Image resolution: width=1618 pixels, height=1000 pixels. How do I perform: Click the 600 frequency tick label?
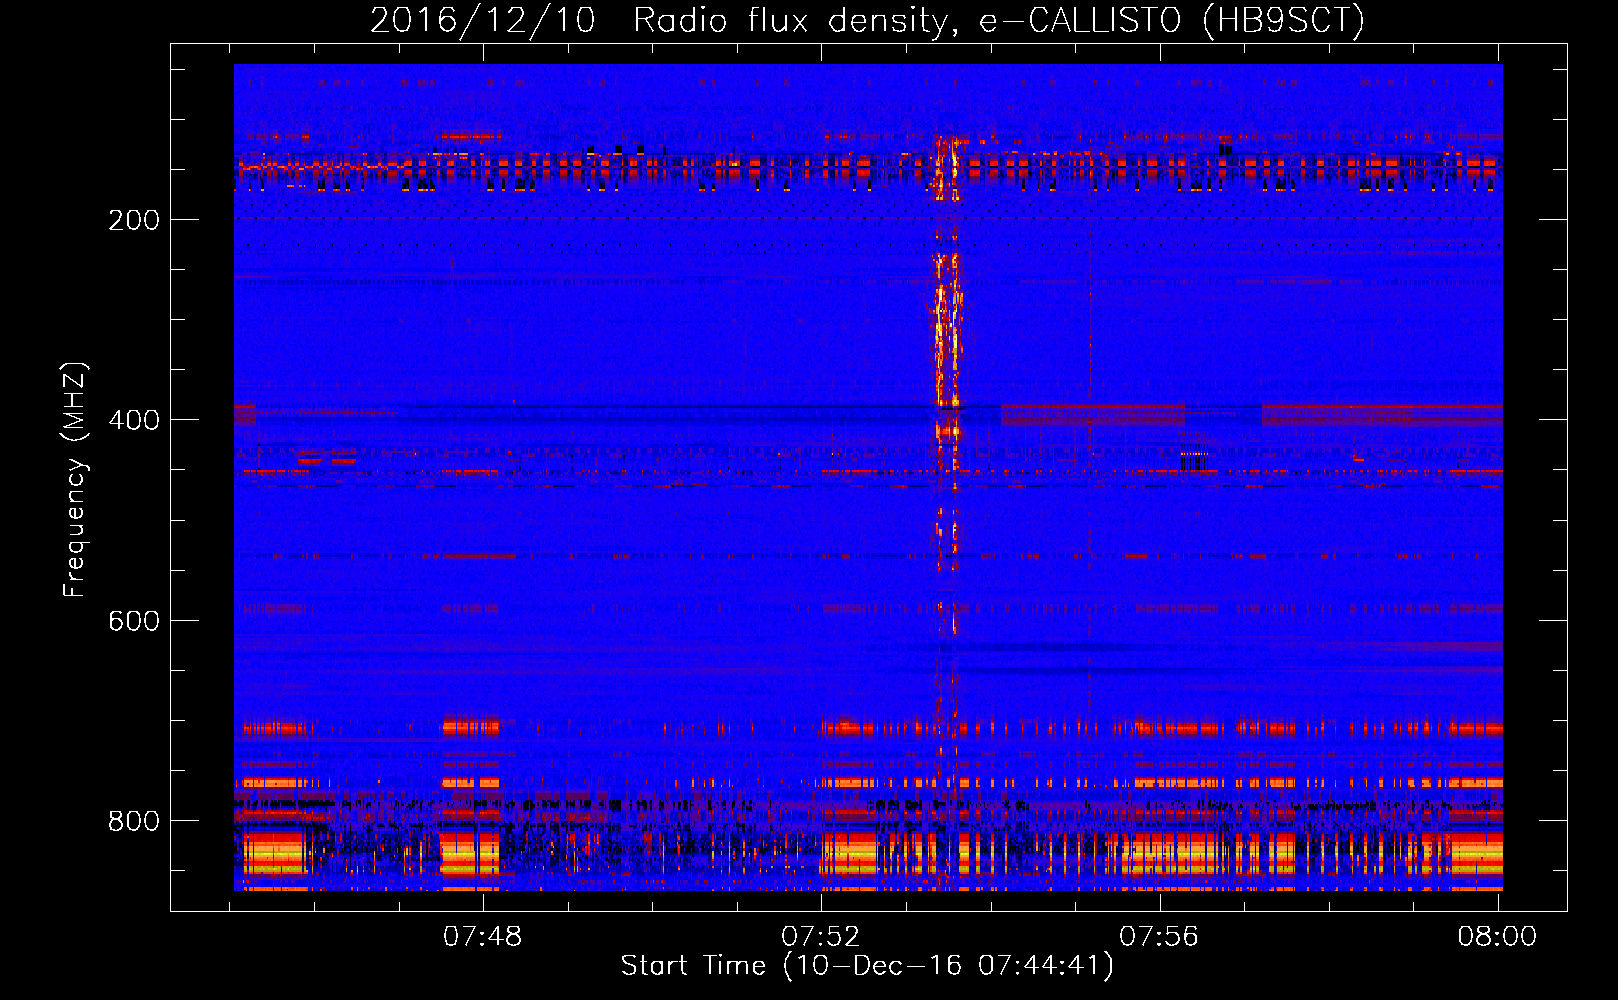click(134, 621)
